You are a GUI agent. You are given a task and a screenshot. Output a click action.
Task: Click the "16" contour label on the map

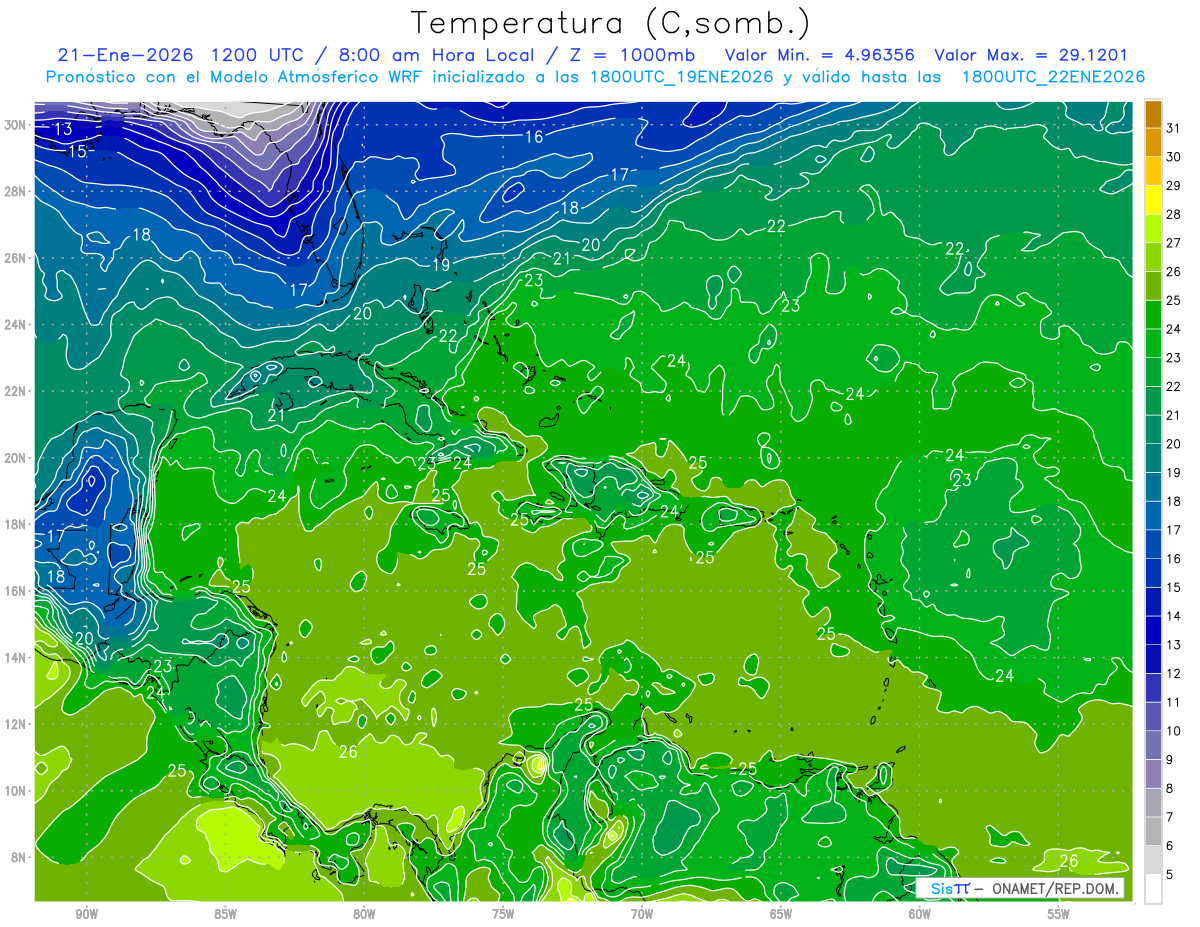tap(534, 136)
